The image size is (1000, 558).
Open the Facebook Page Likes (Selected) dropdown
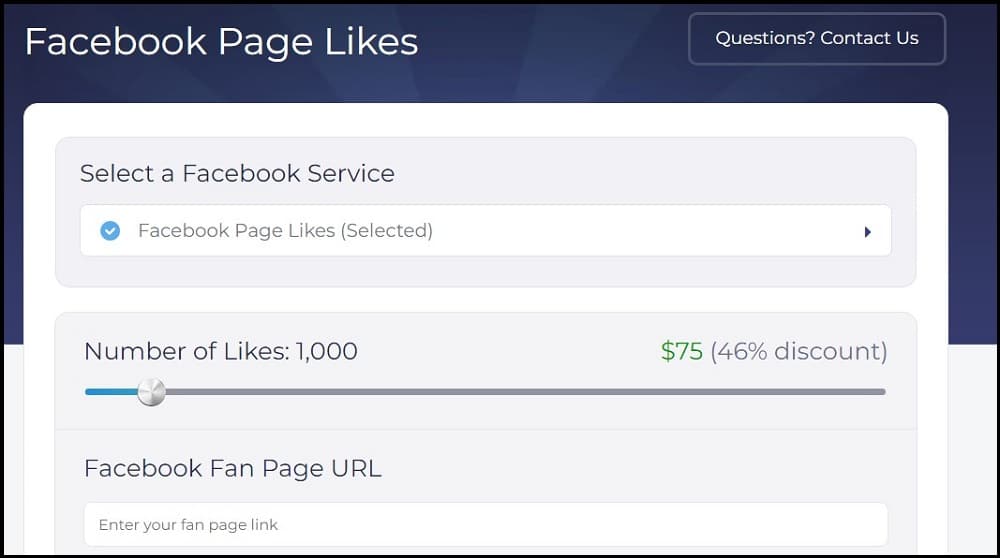[x=485, y=230]
